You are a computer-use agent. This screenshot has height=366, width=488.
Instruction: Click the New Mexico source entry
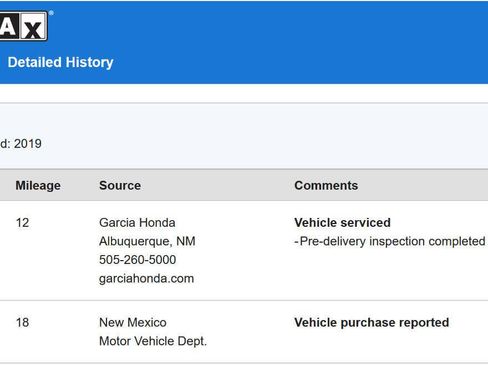133,323
